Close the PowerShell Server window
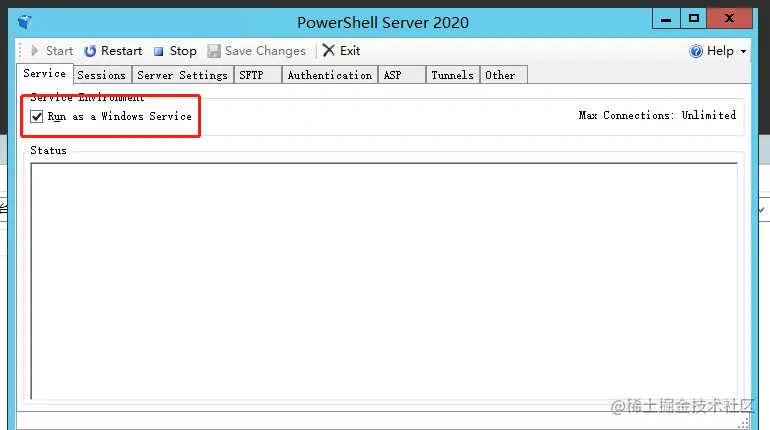Screen dimensions: 770x430 pyautogui.click(x=729, y=18)
